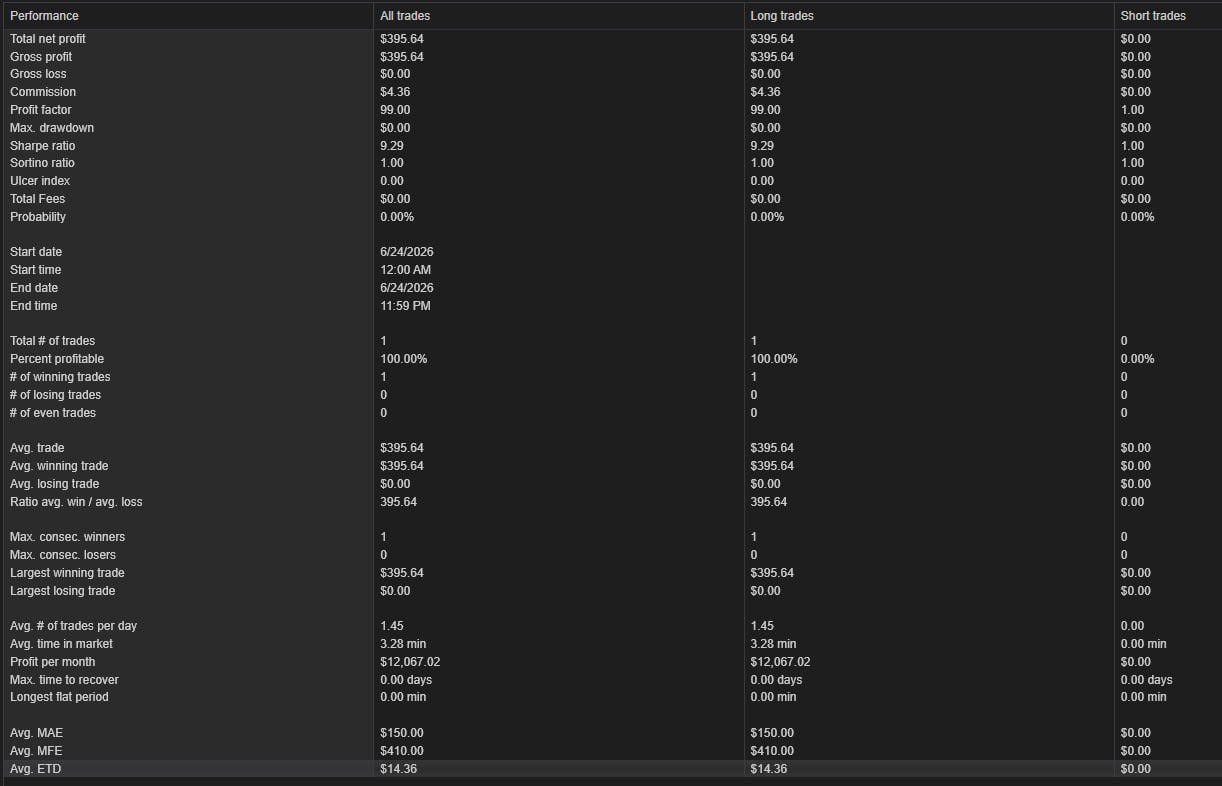Select Long trades Avg. time in market 3.28 min
This screenshot has height=786, width=1222.
[x=773, y=644]
